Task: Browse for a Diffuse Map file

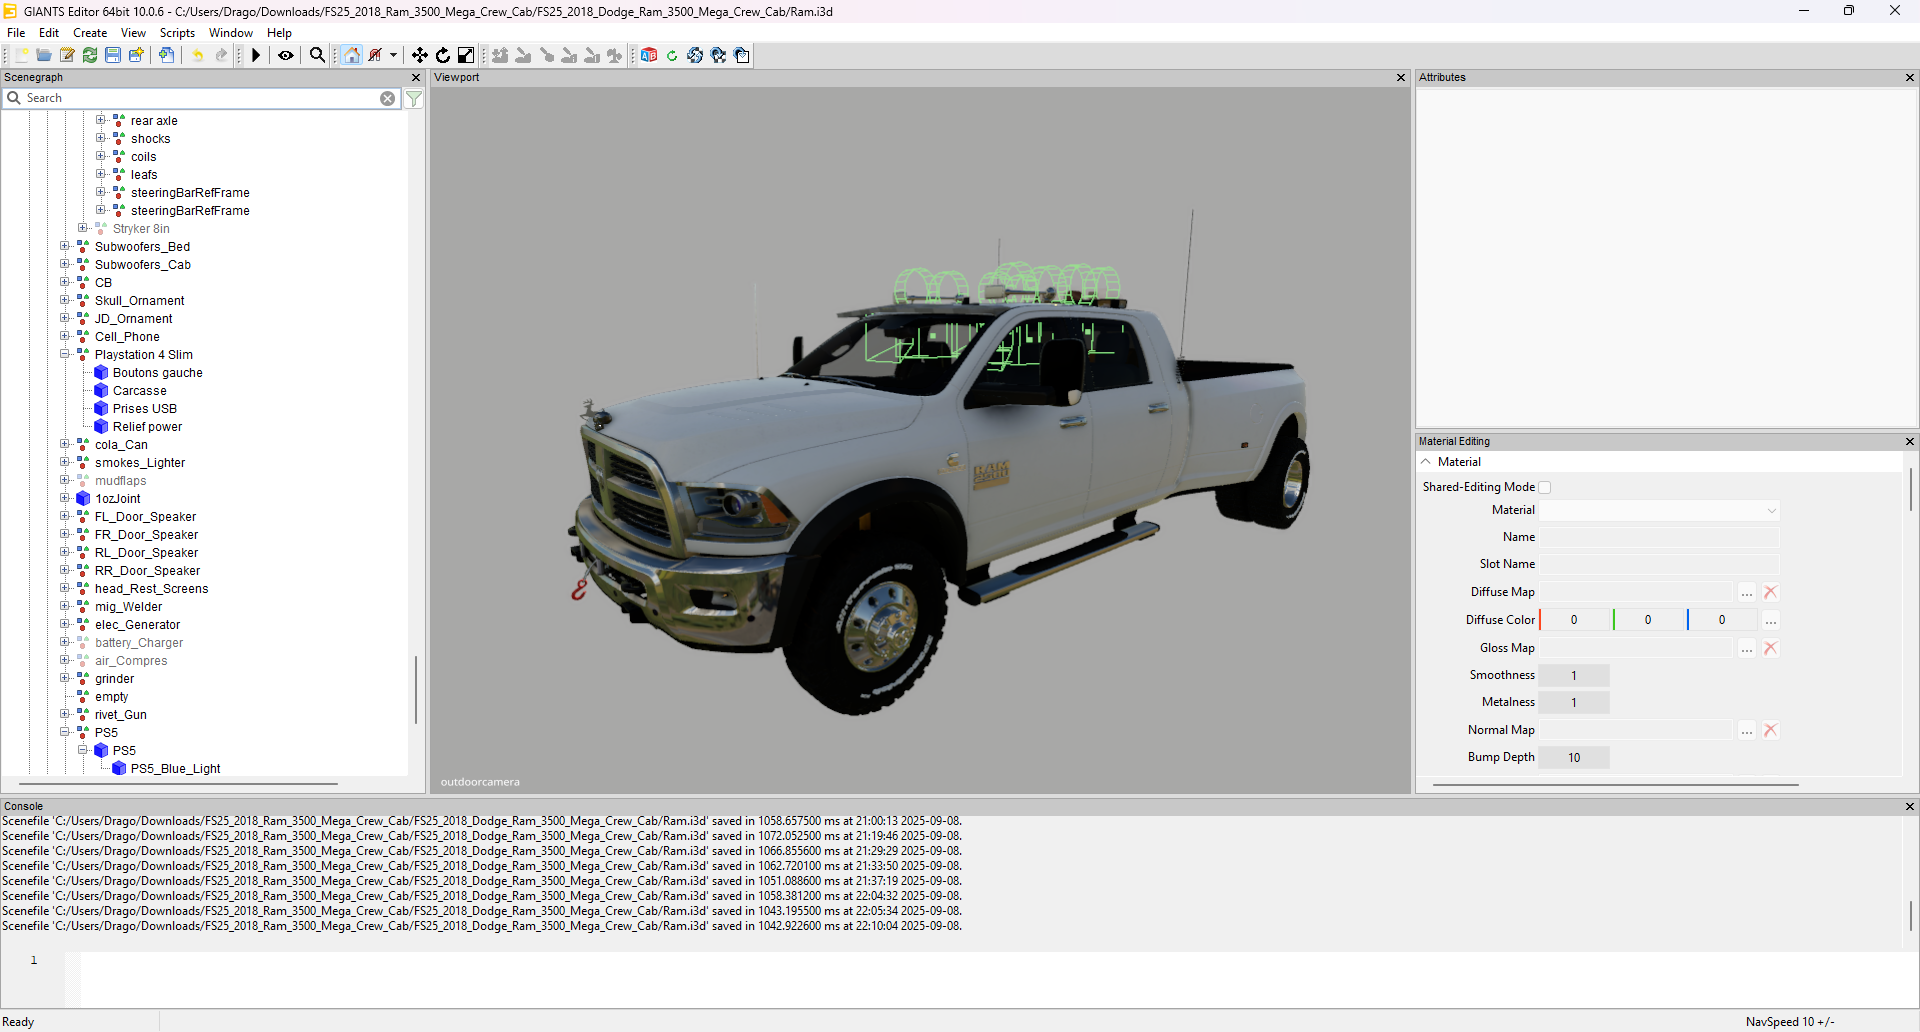Action: click(1747, 592)
